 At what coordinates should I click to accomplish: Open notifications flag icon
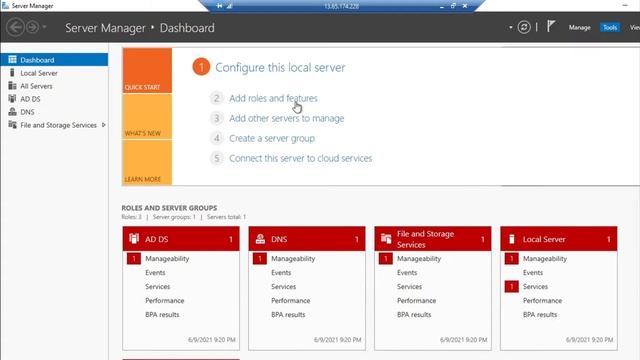click(x=551, y=27)
